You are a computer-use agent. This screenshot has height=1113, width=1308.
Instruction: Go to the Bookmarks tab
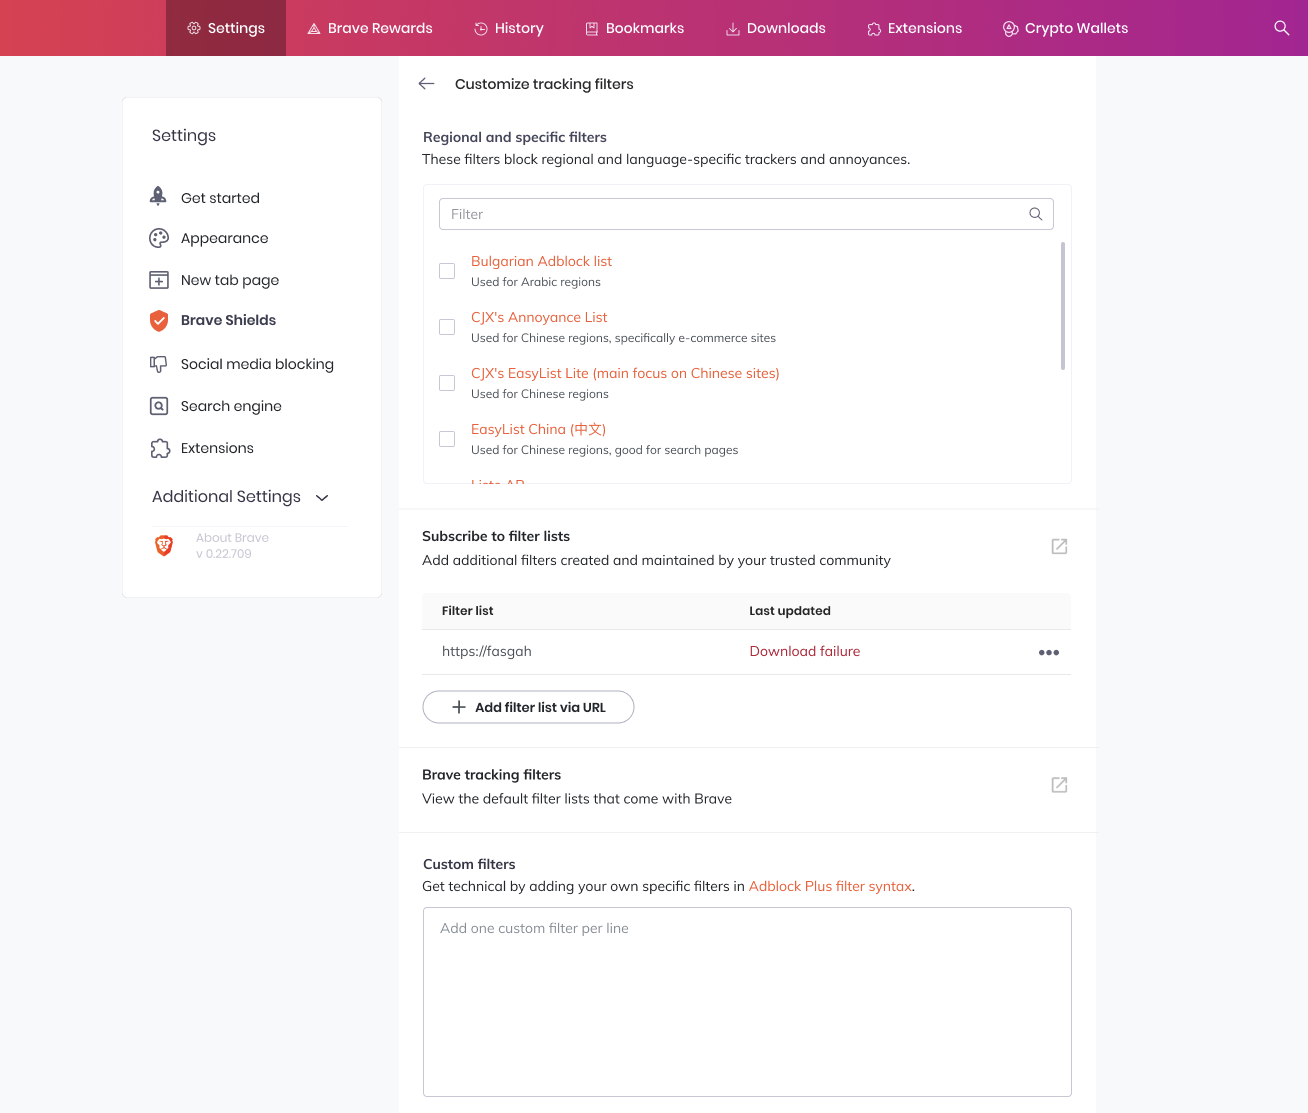point(635,28)
